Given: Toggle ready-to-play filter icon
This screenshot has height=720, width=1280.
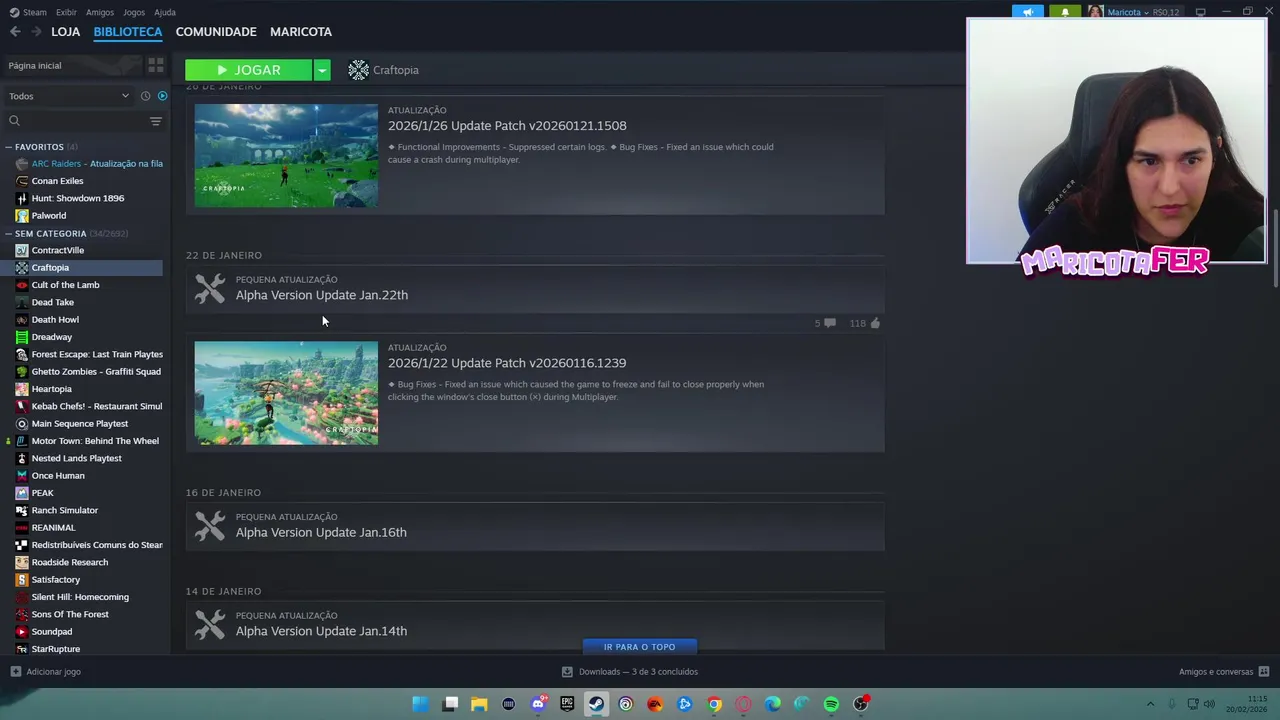Looking at the screenshot, I should (162, 96).
